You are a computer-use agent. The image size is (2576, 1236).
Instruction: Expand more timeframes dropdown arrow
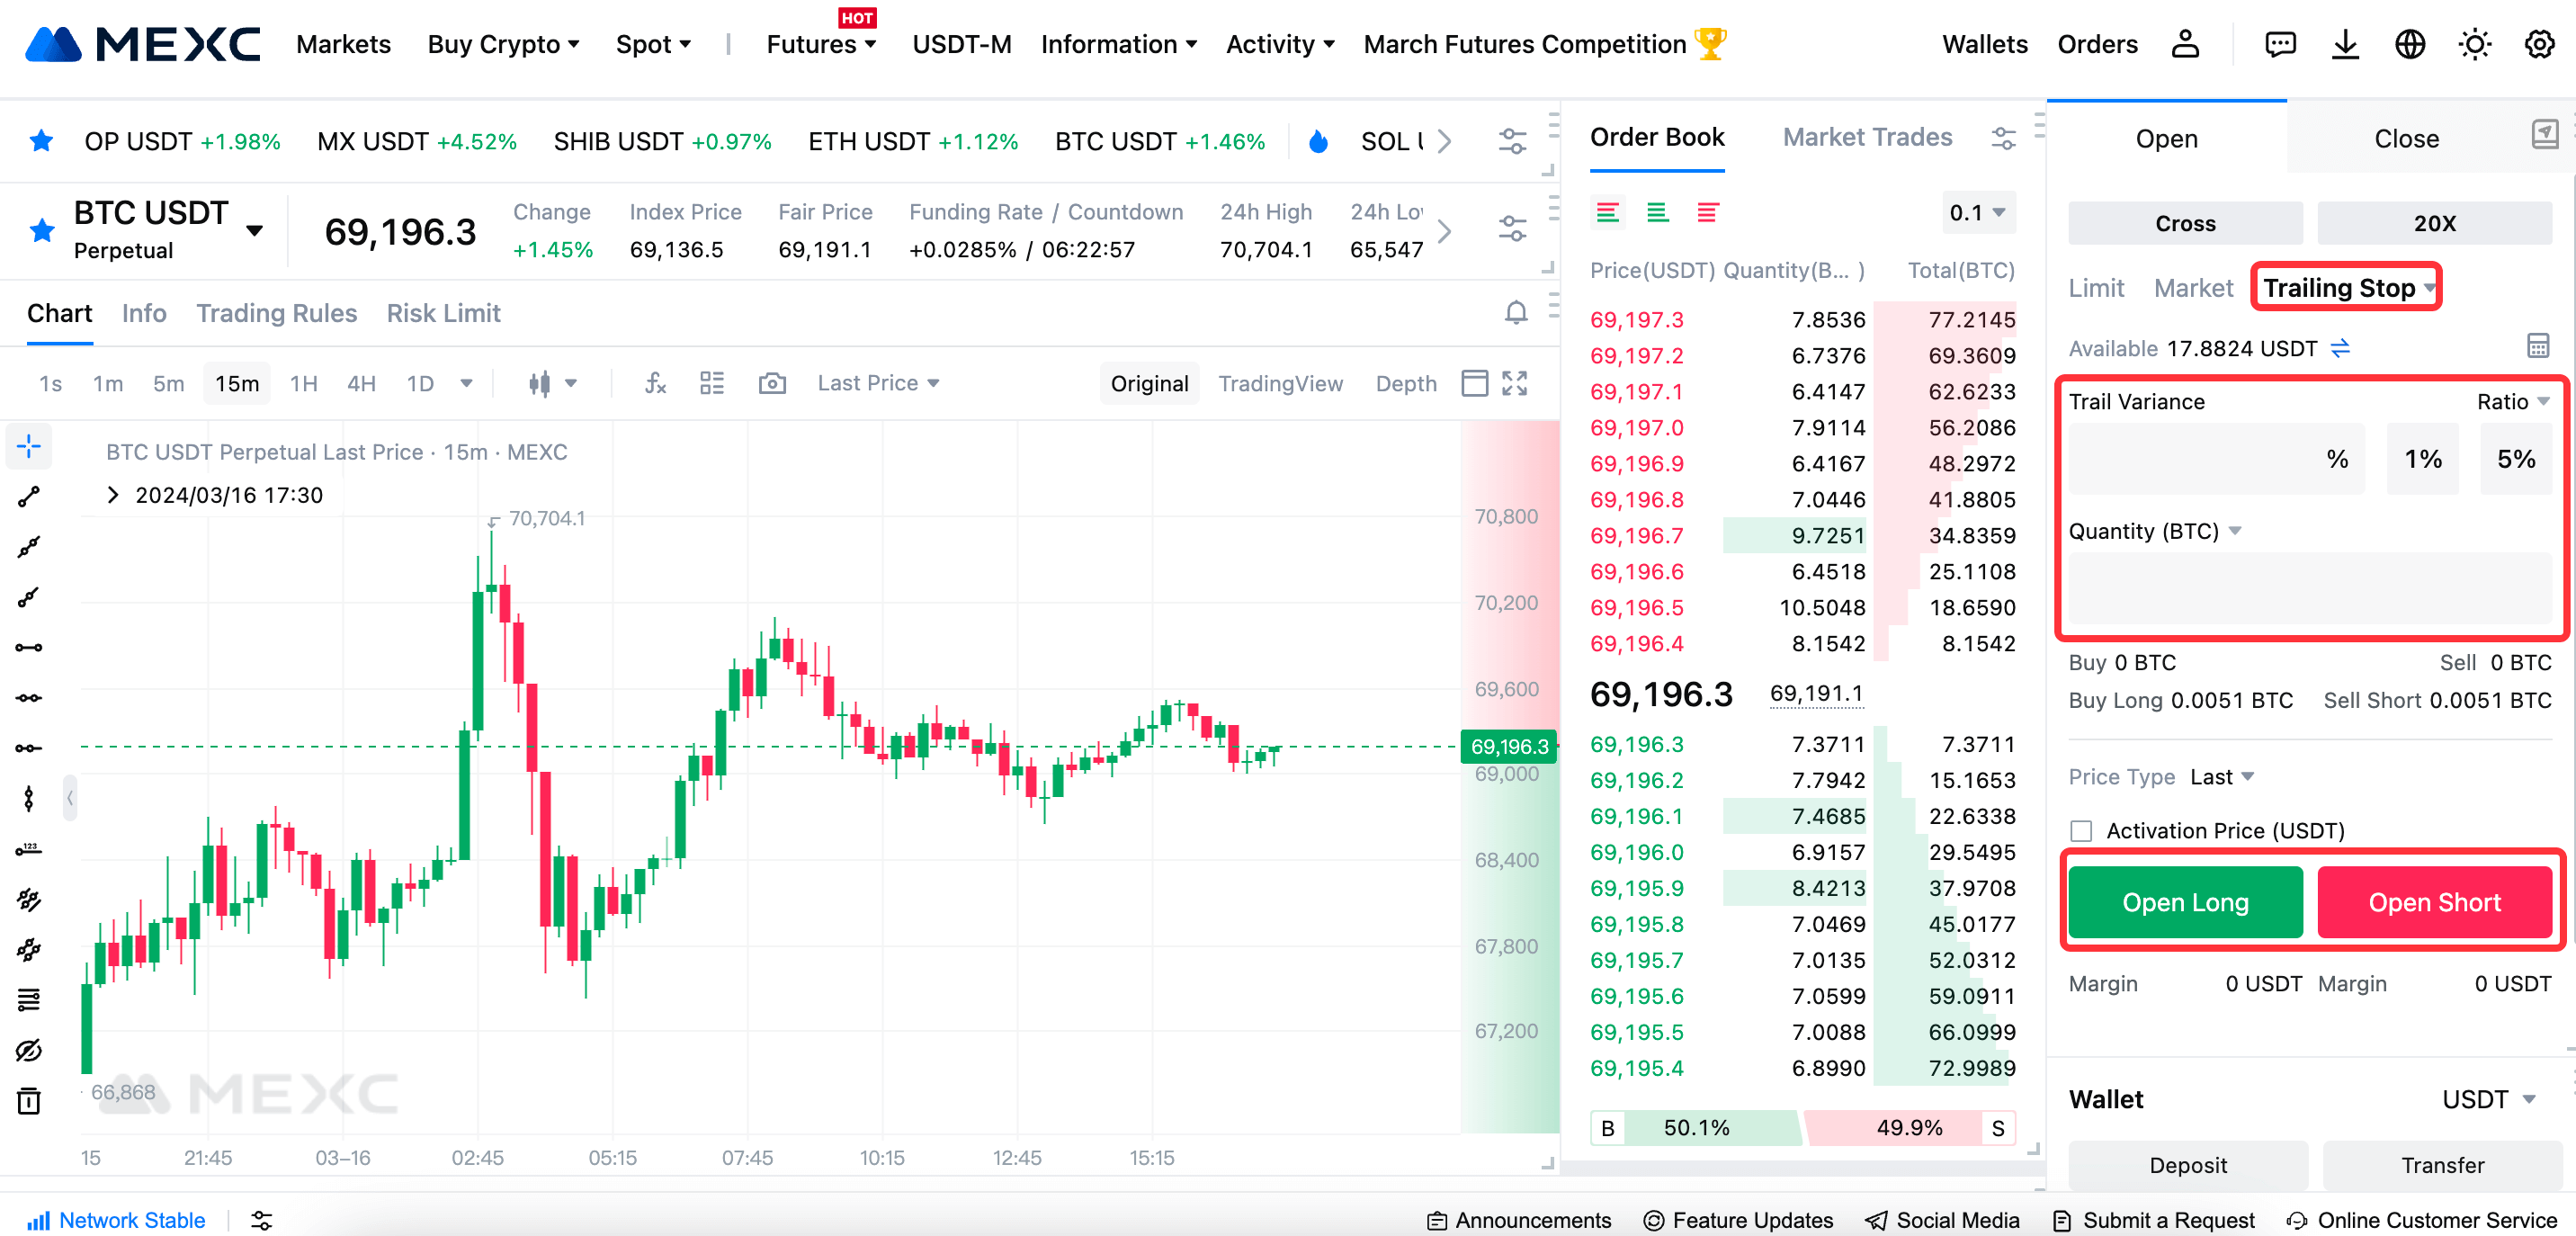(x=466, y=383)
